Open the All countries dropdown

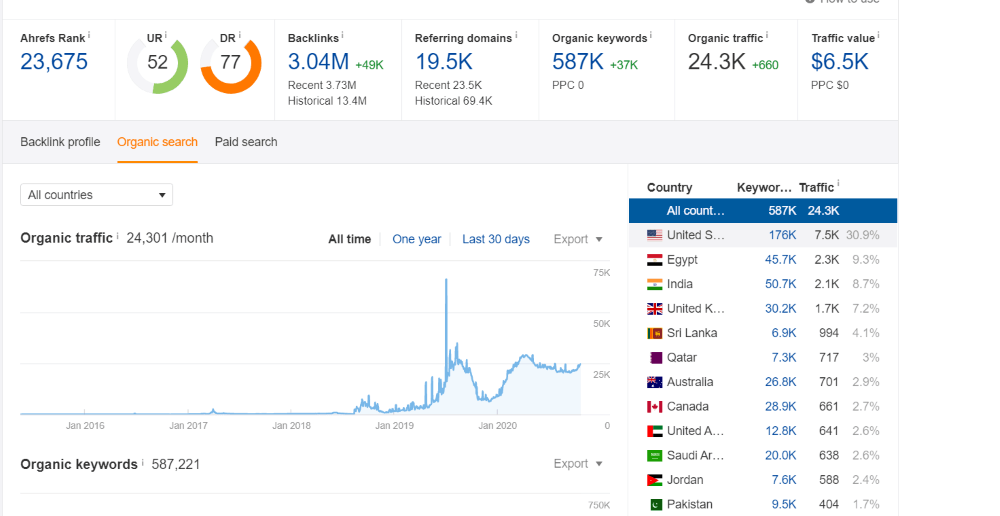pos(96,195)
